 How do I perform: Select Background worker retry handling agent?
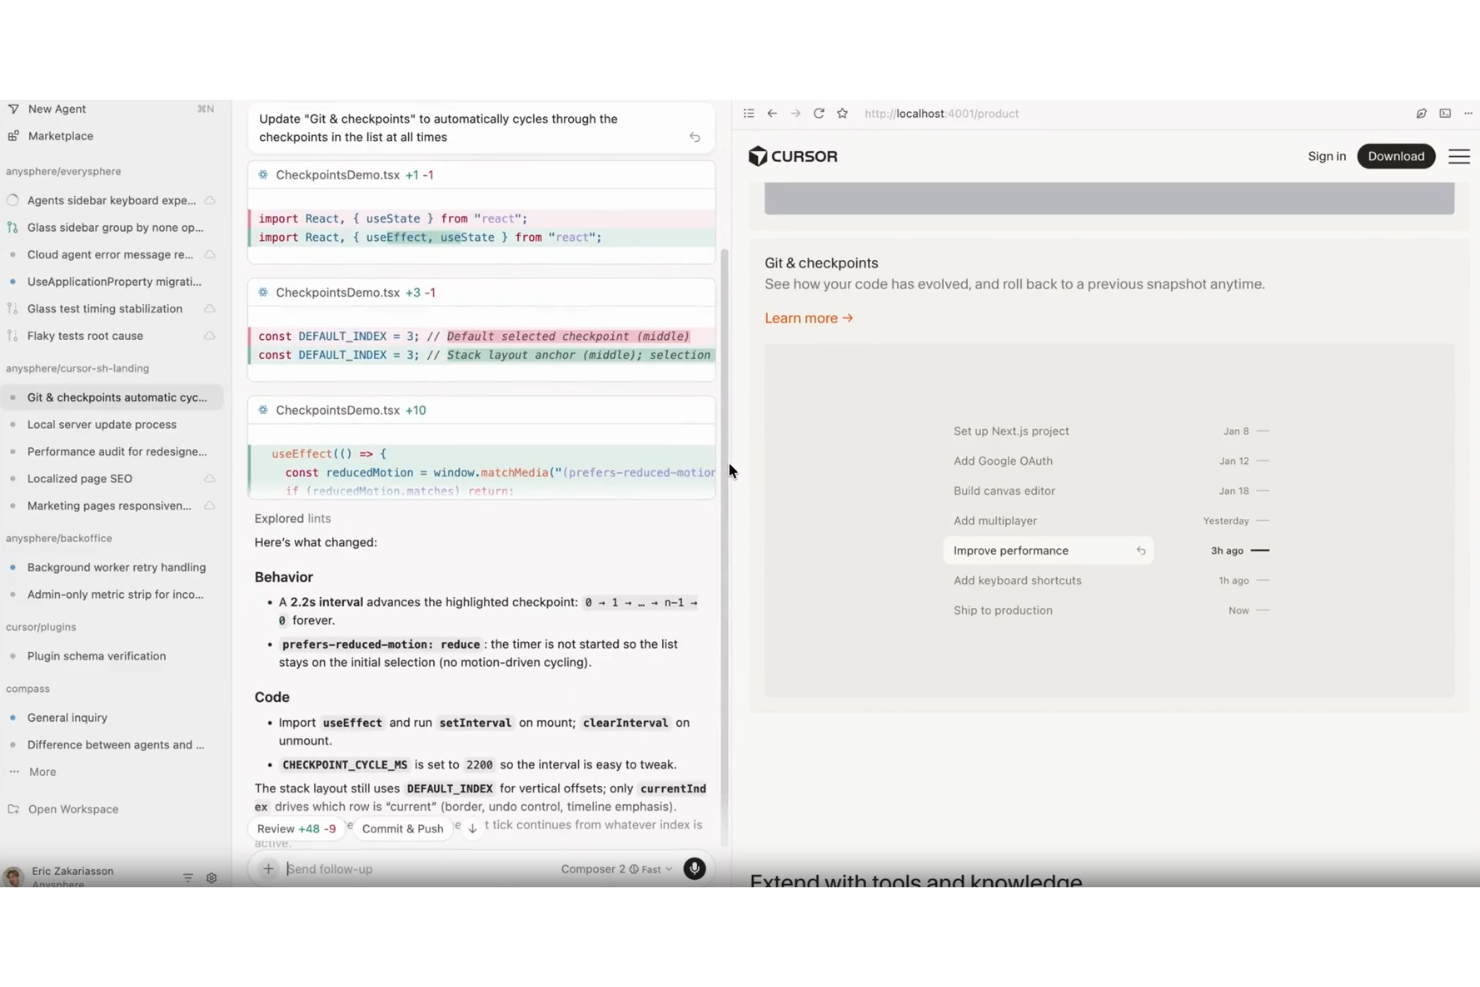(x=111, y=567)
